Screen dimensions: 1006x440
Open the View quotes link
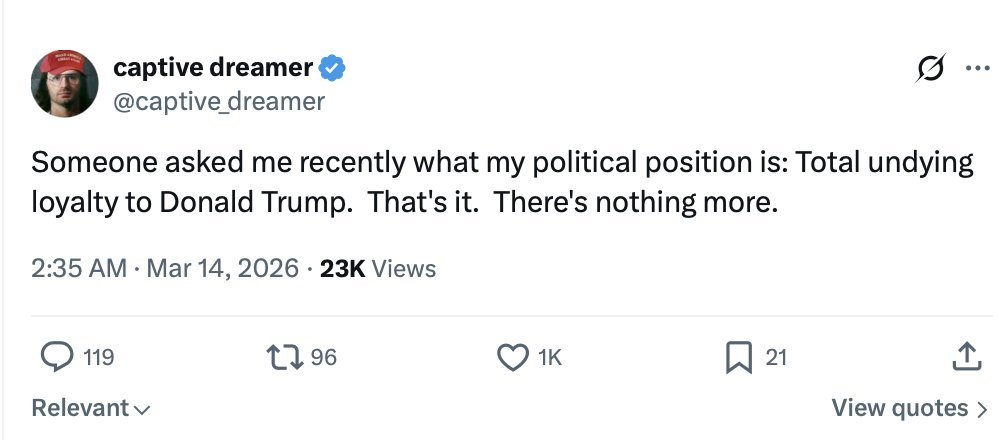[900, 408]
